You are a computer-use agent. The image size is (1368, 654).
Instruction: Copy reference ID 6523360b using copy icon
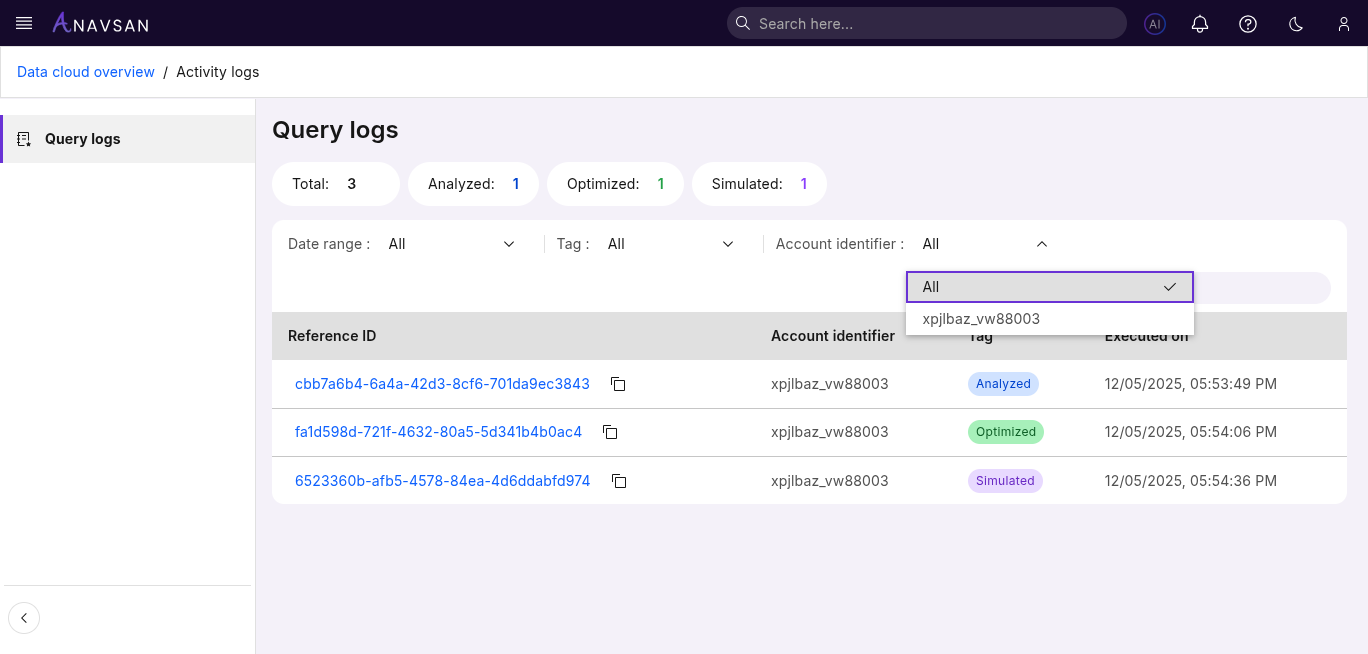(619, 481)
